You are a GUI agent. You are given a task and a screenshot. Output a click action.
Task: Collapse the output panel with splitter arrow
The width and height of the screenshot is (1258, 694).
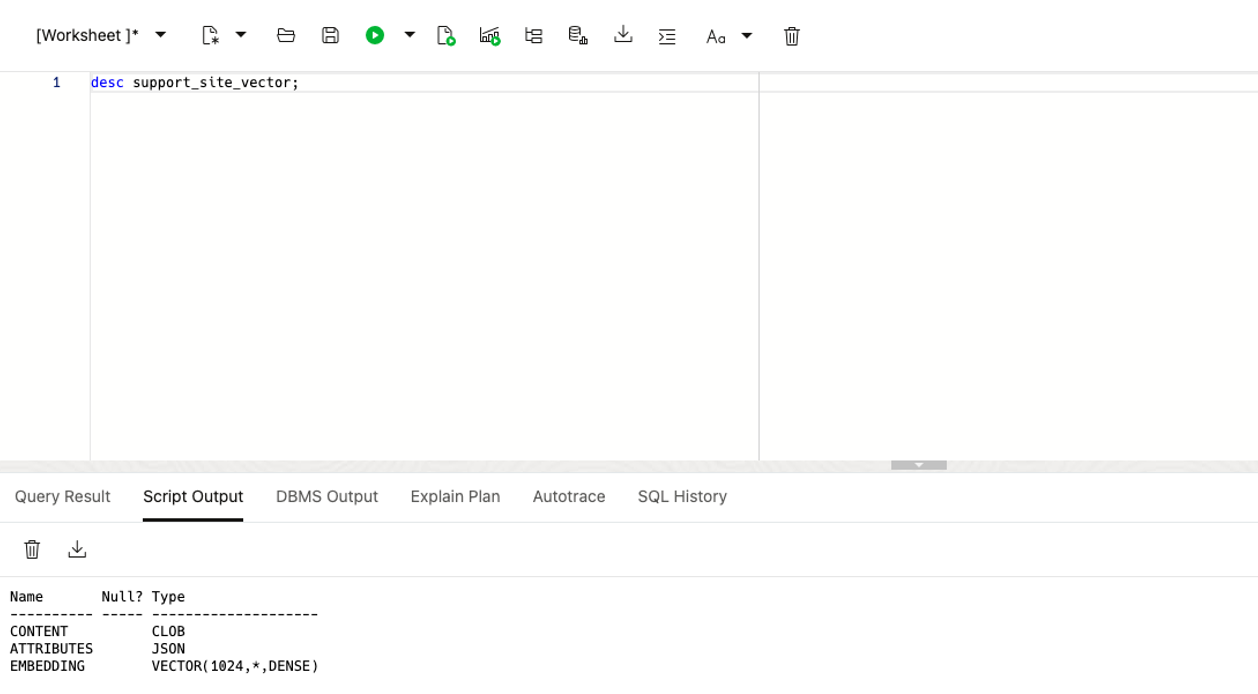pos(919,465)
